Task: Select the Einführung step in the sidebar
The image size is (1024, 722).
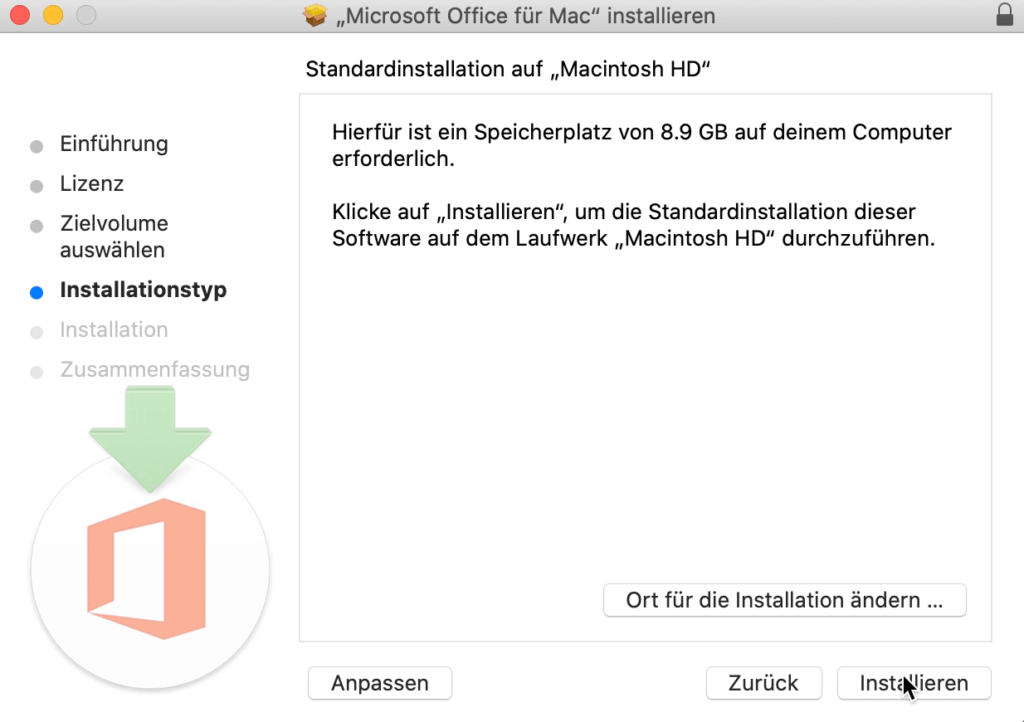Action: [x=115, y=144]
